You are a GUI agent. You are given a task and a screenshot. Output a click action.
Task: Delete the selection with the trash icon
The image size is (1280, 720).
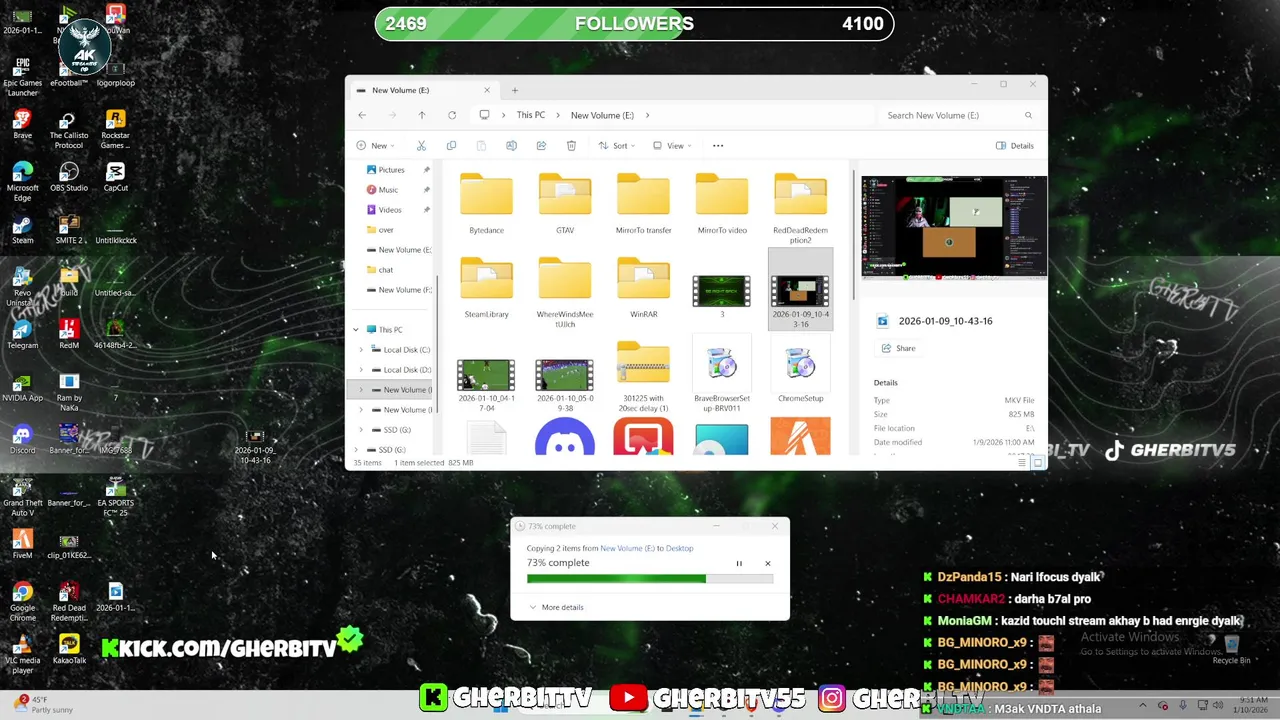(571, 146)
